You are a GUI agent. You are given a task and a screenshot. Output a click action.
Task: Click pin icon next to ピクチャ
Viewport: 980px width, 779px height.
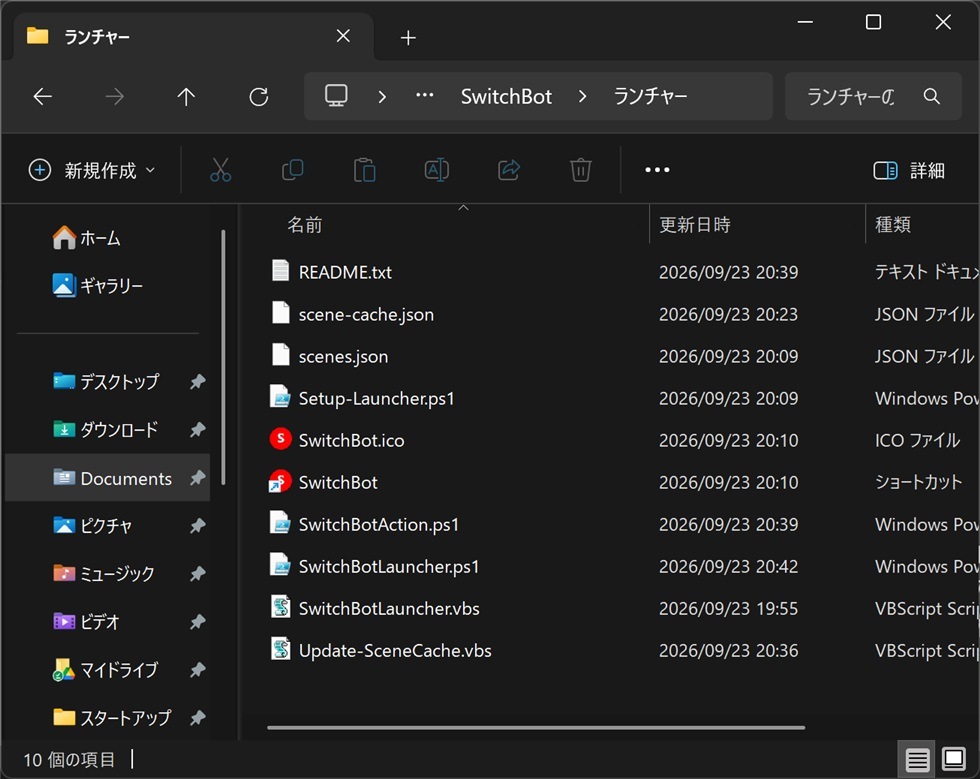pos(198,526)
